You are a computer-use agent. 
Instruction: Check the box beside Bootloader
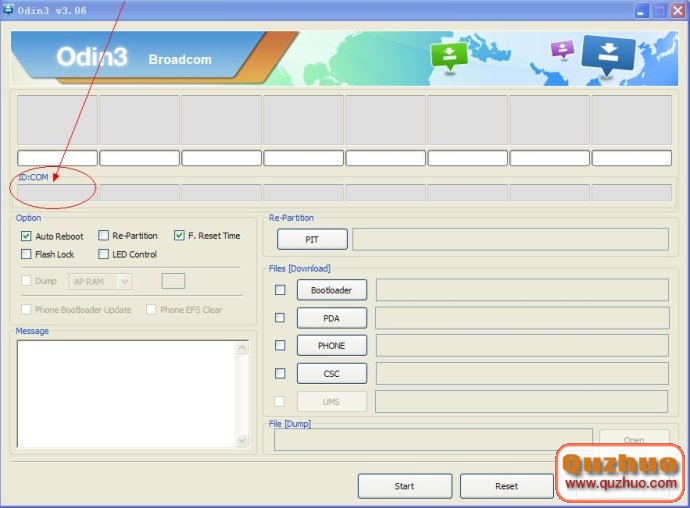(x=280, y=290)
